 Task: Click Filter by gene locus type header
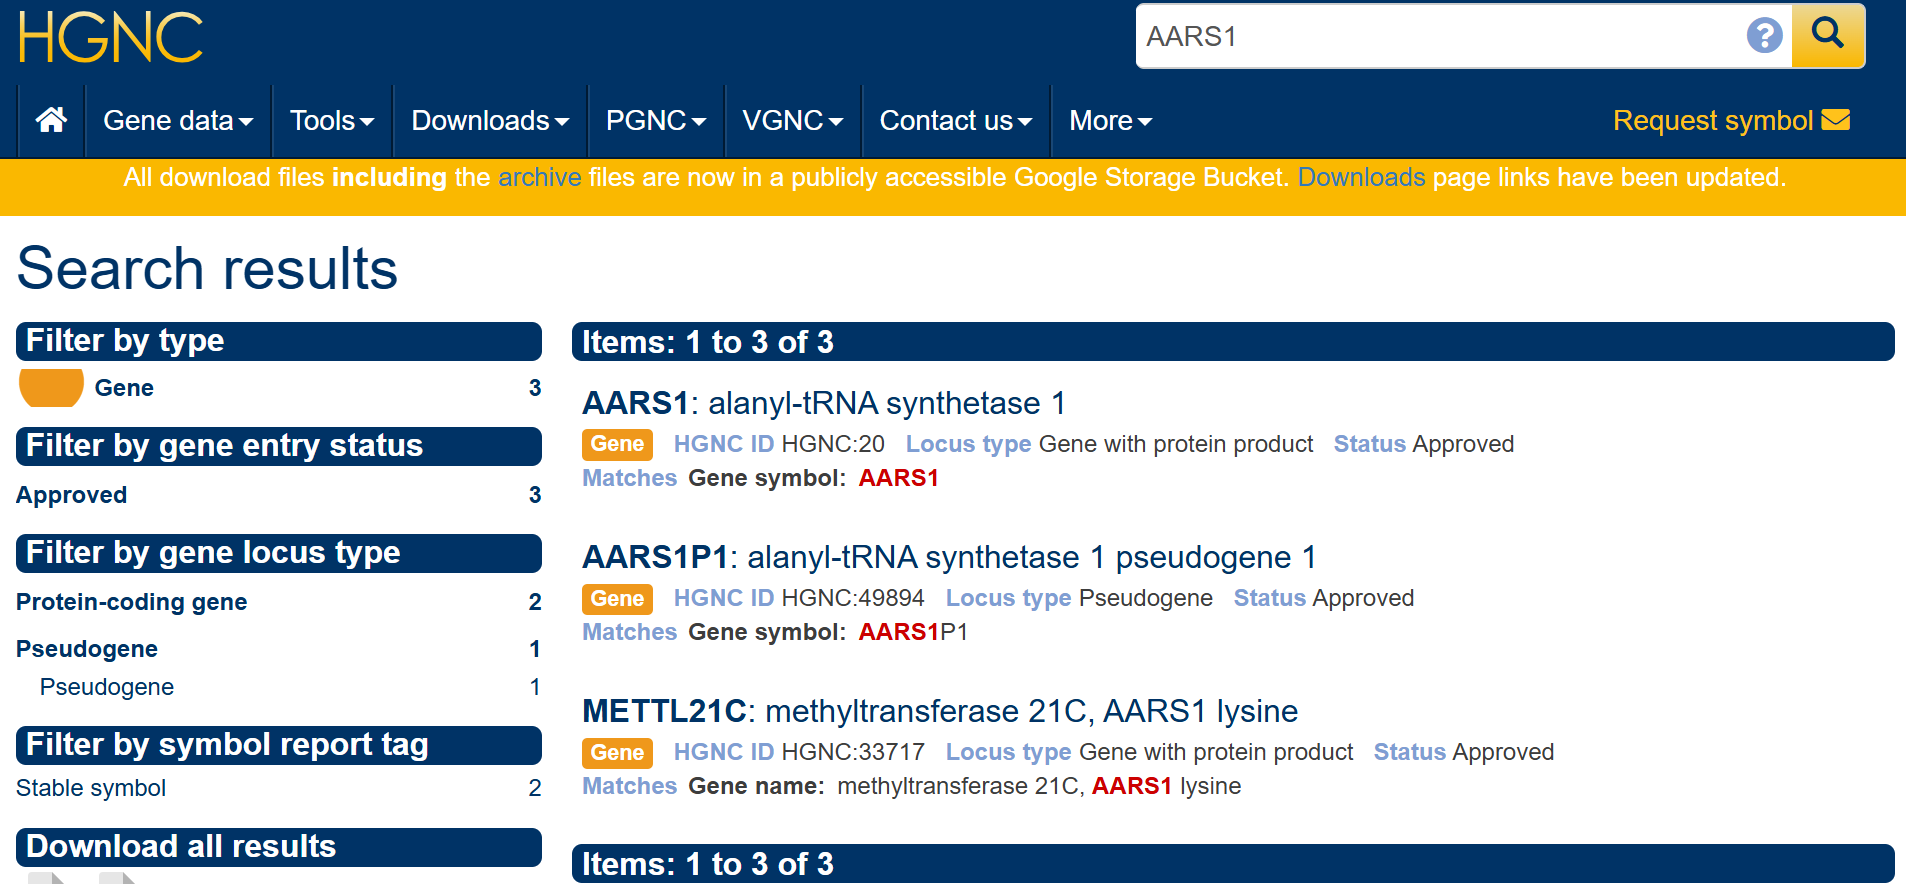point(279,553)
